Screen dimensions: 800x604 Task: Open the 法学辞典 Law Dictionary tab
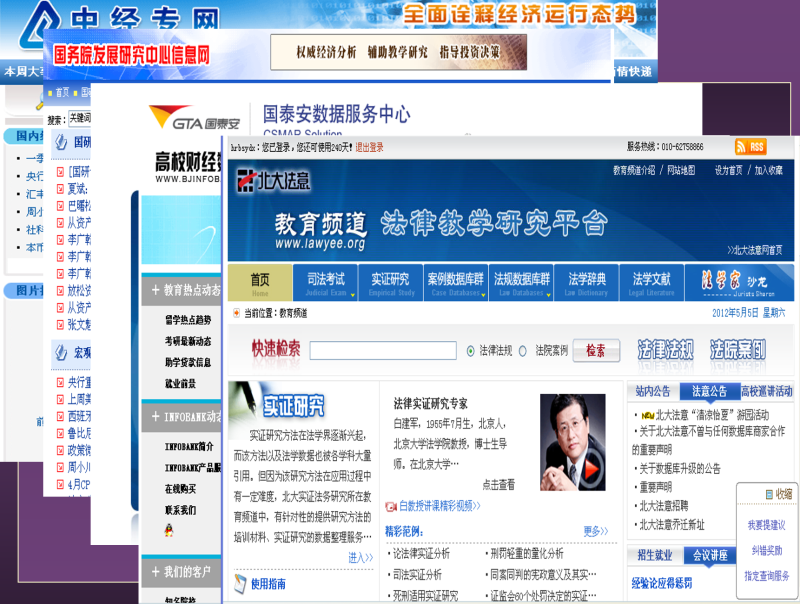(586, 283)
